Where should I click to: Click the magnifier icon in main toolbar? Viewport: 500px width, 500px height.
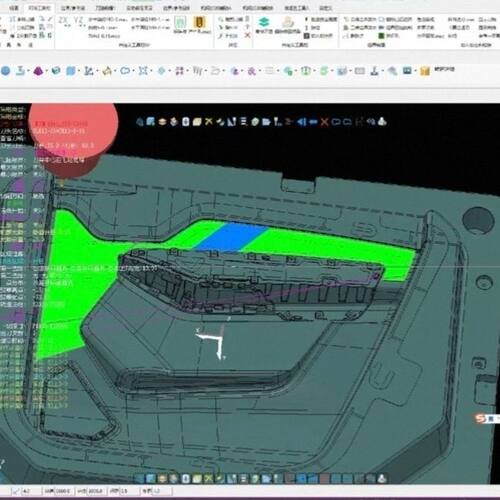pos(392,71)
